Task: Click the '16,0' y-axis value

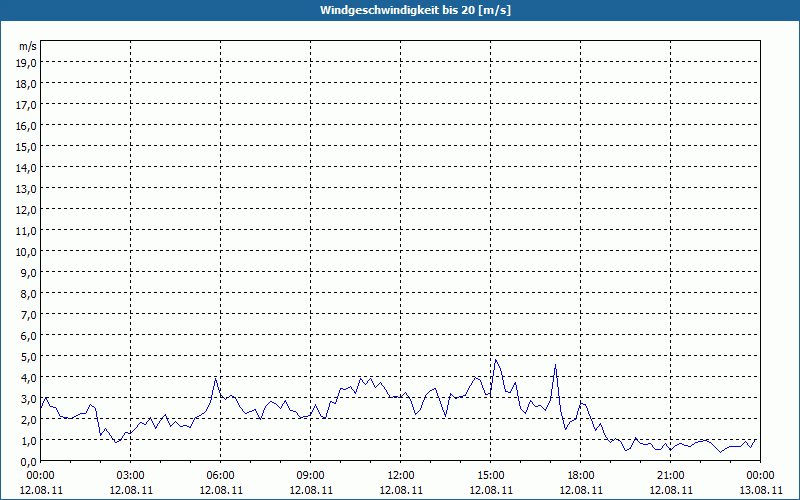Action: pyautogui.click(x=27, y=126)
